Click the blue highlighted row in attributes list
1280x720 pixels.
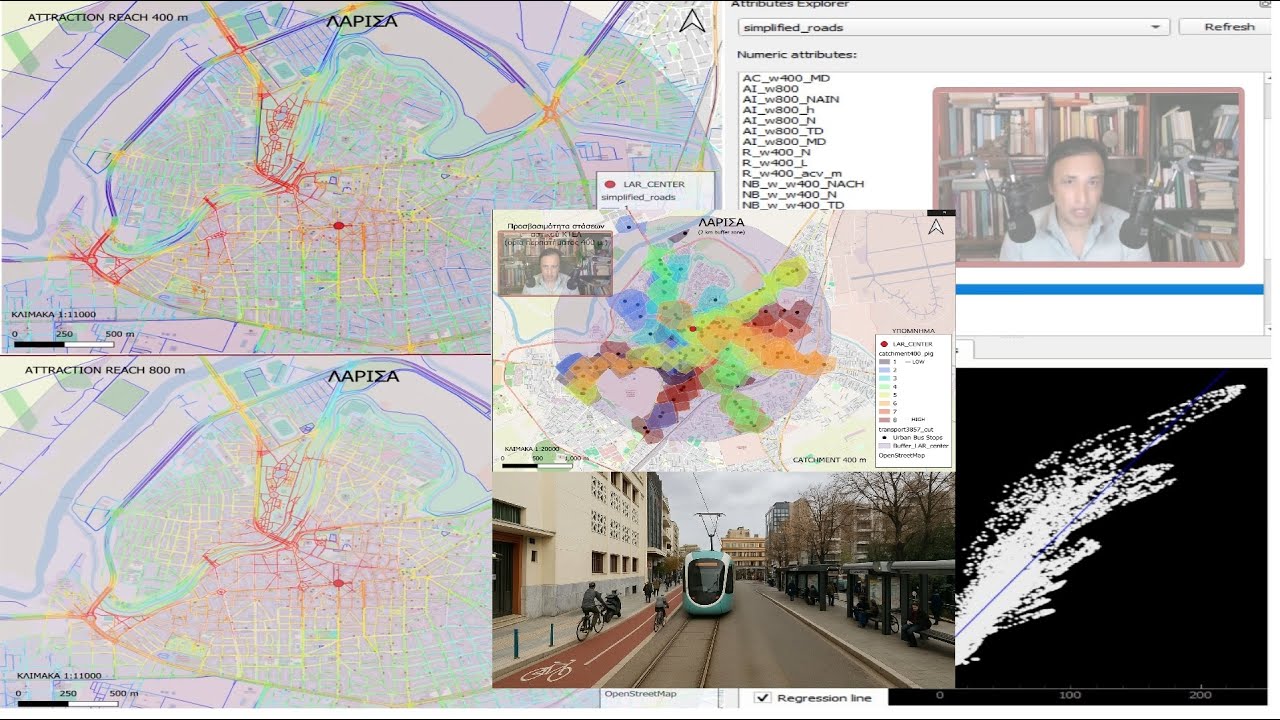1109,290
